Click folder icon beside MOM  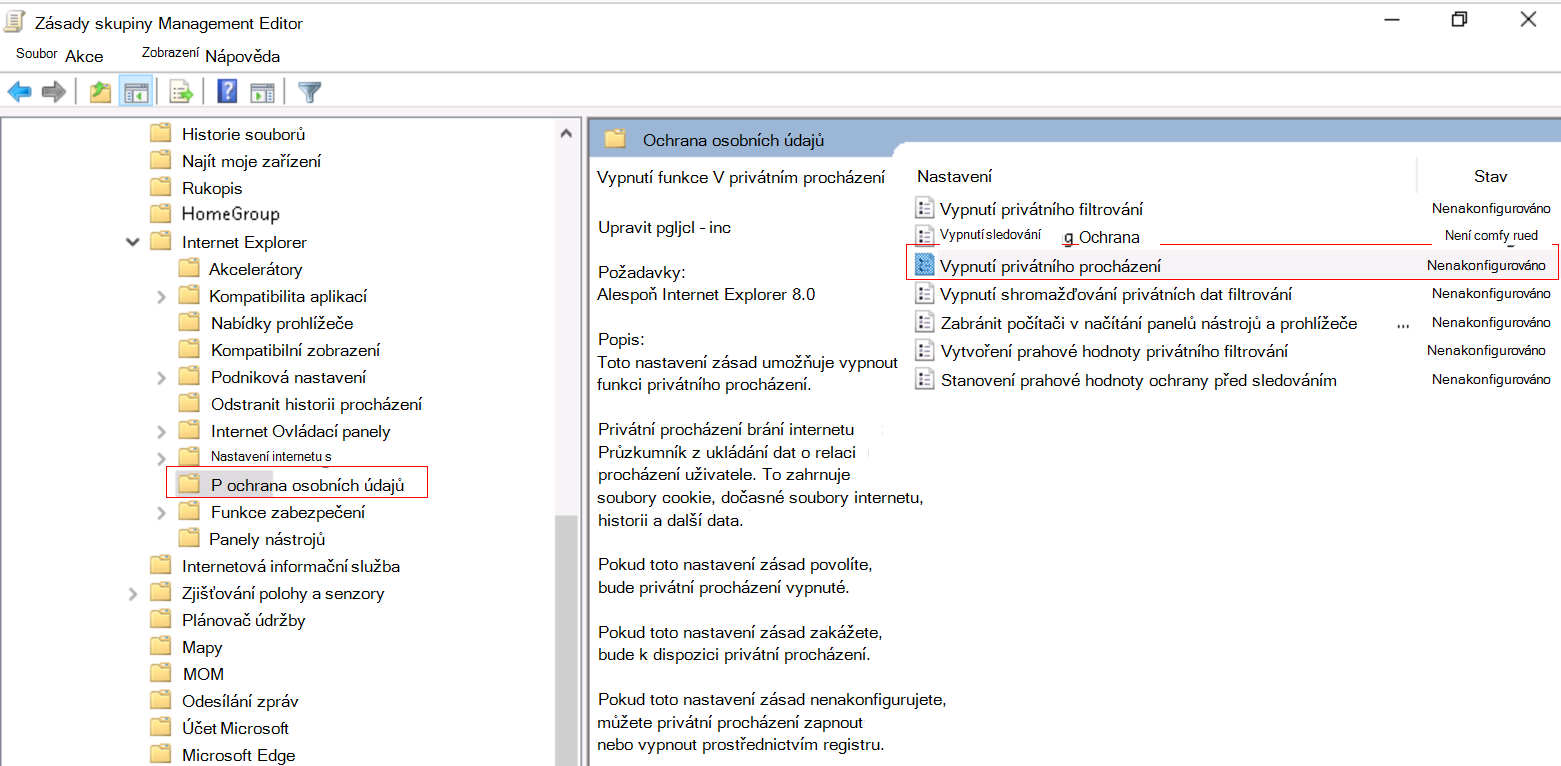161,674
